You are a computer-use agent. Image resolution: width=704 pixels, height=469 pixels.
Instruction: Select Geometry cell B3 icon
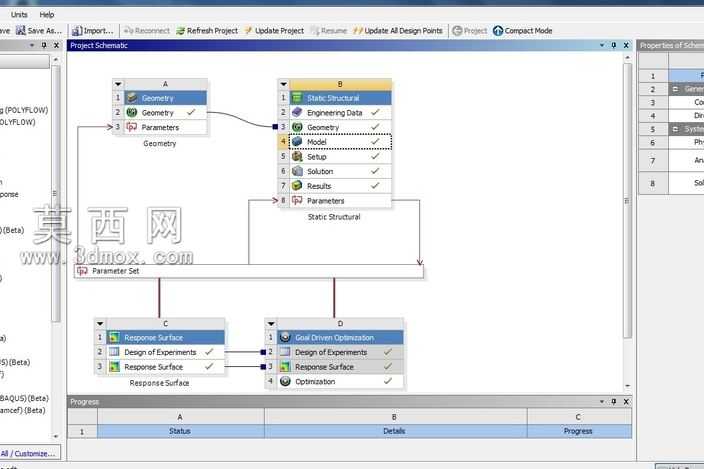[297, 127]
